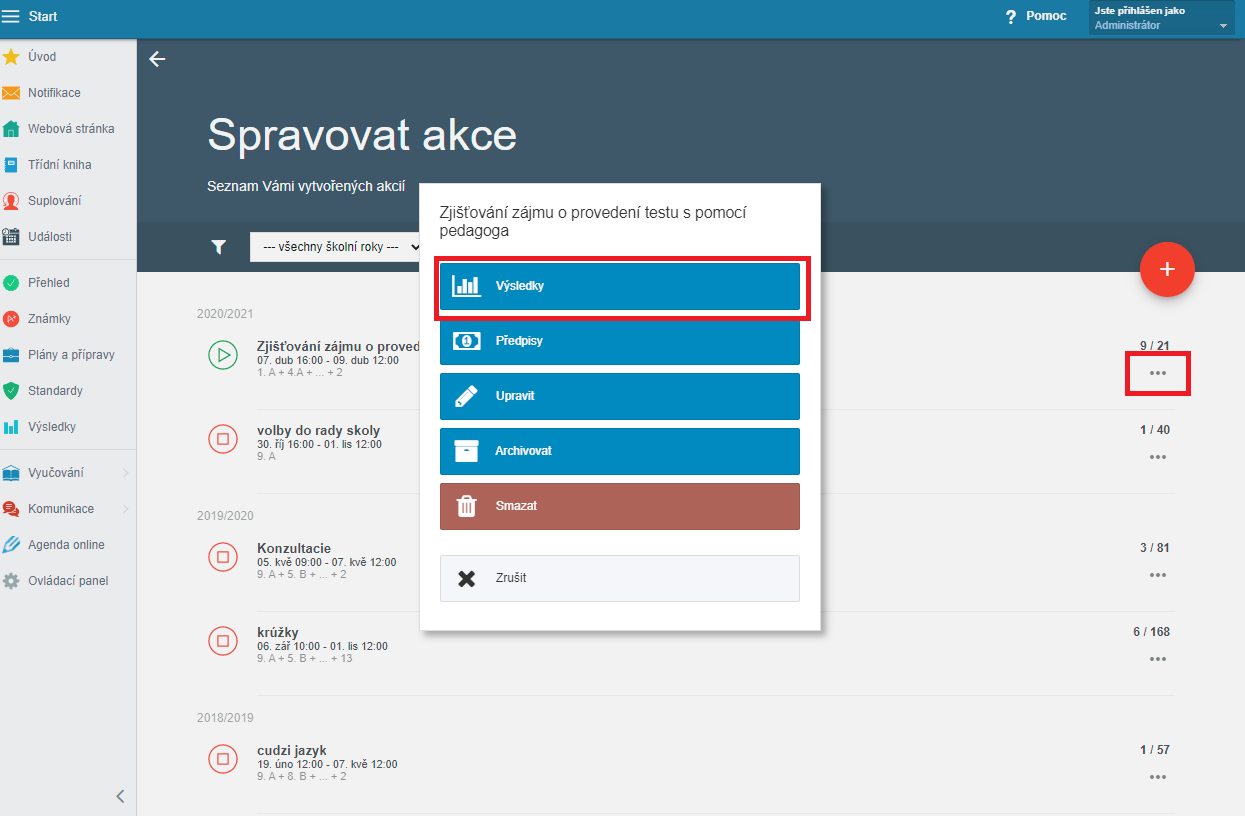Select Výsledky in the popup menu
Image resolution: width=1245 pixels, height=816 pixels.
[x=619, y=286]
